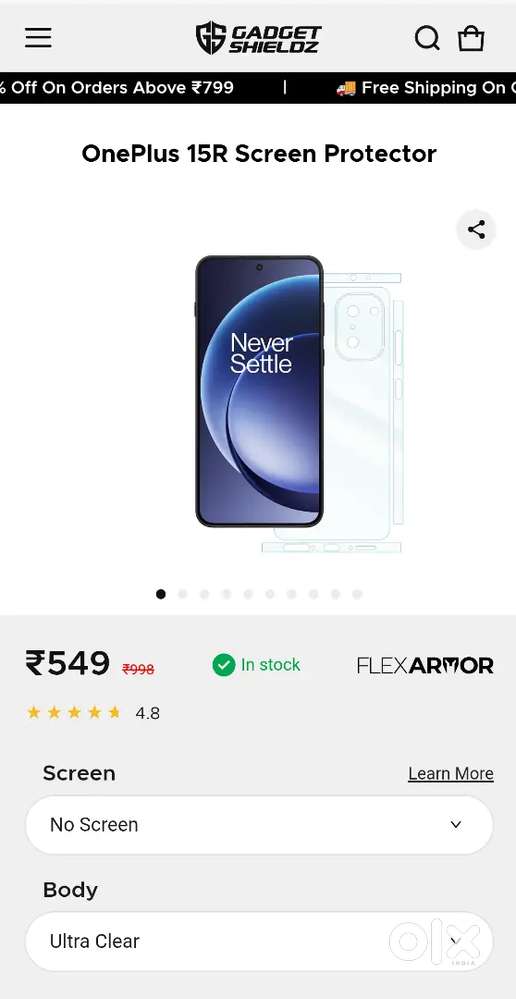Click the FlexArmor brand logo
516x999 pixels.
click(x=425, y=666)
